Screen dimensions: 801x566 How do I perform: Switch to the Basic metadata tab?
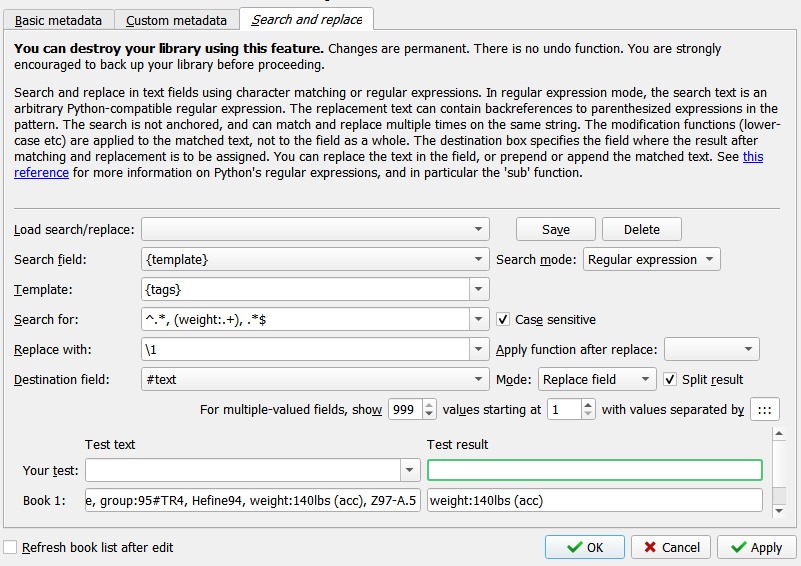[x=59, y=20]
